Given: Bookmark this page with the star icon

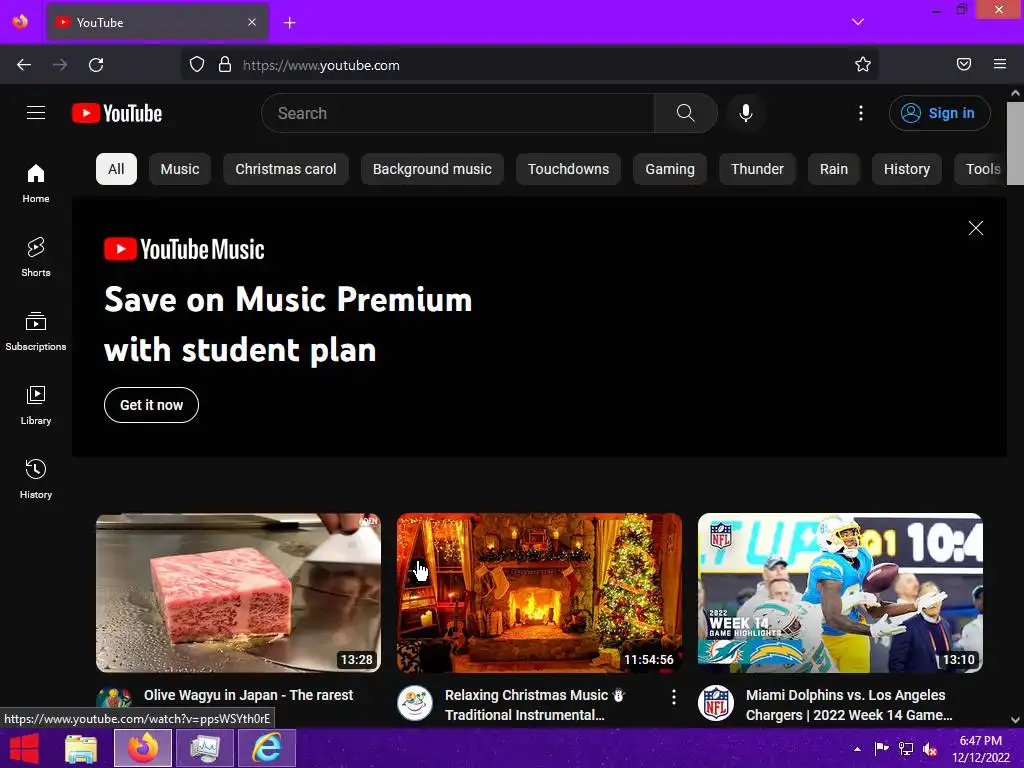Looking at the screenshot, I should [863, 64].
